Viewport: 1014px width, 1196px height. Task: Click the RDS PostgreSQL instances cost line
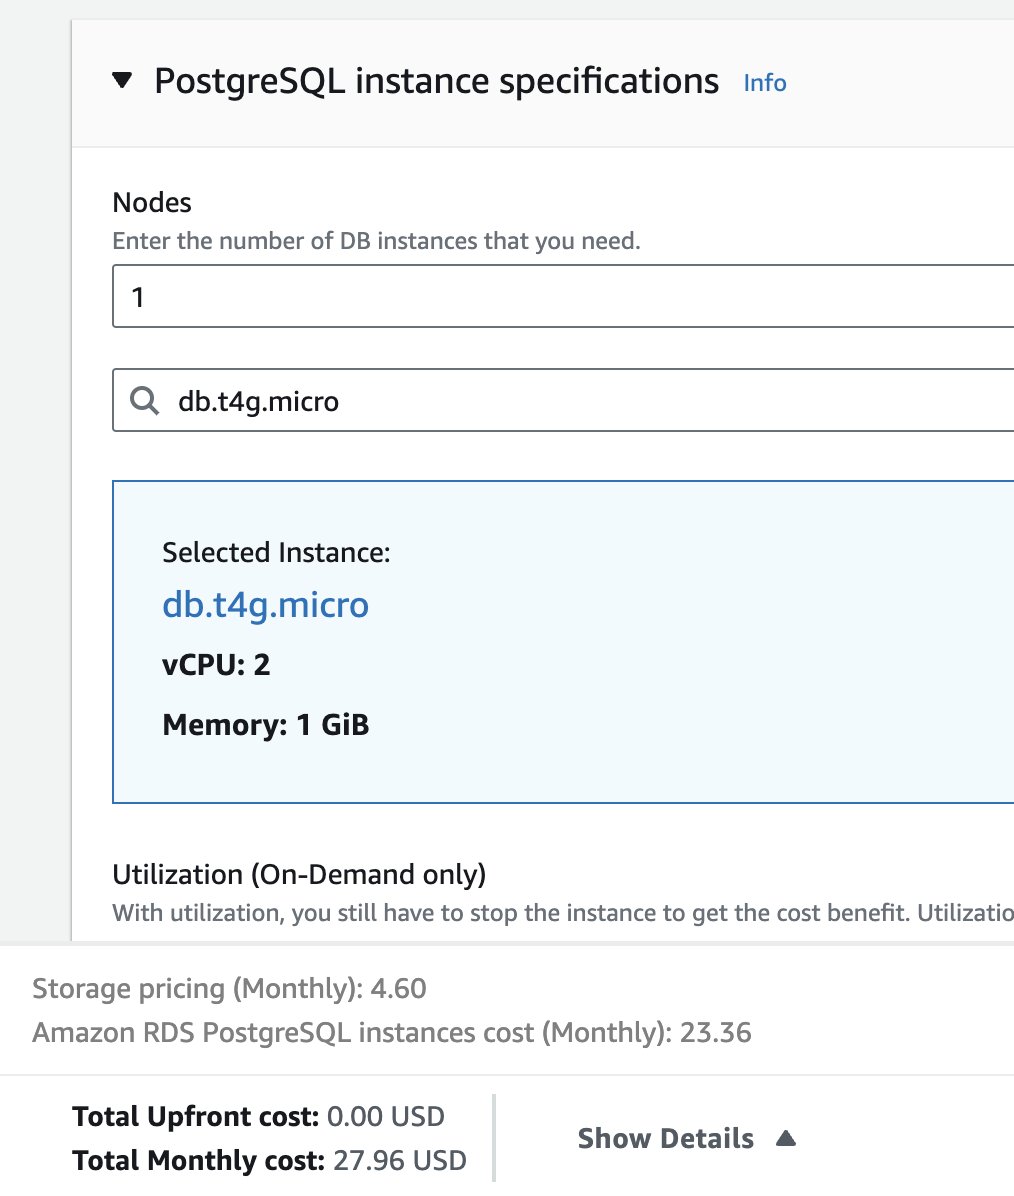(391, 1033)
